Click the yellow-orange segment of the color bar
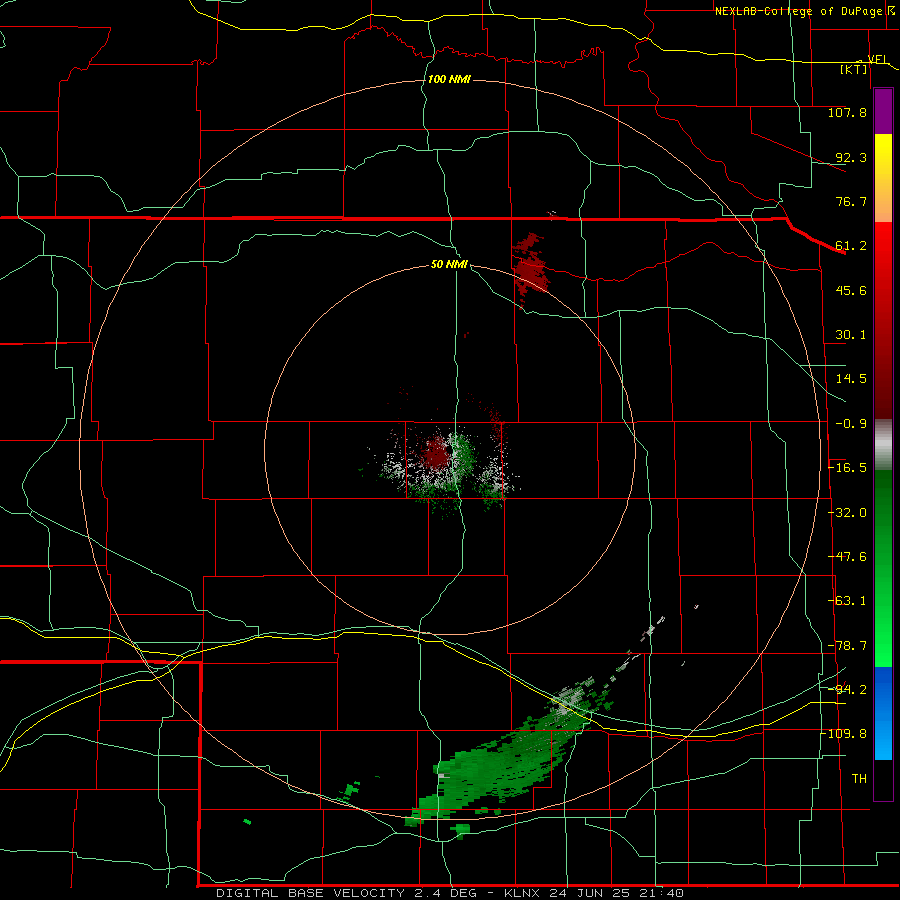 [883, 178]
